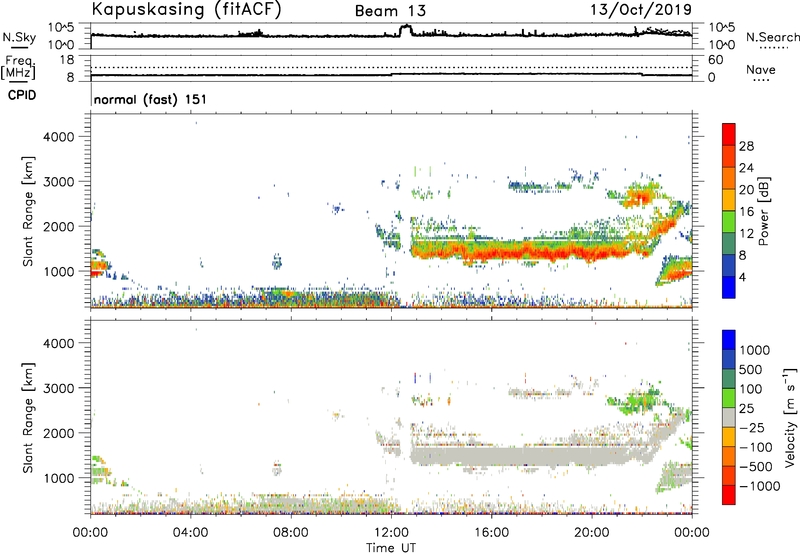Click the power colorbar's blue bottom segment
The image size is (800, 554).
729,287
